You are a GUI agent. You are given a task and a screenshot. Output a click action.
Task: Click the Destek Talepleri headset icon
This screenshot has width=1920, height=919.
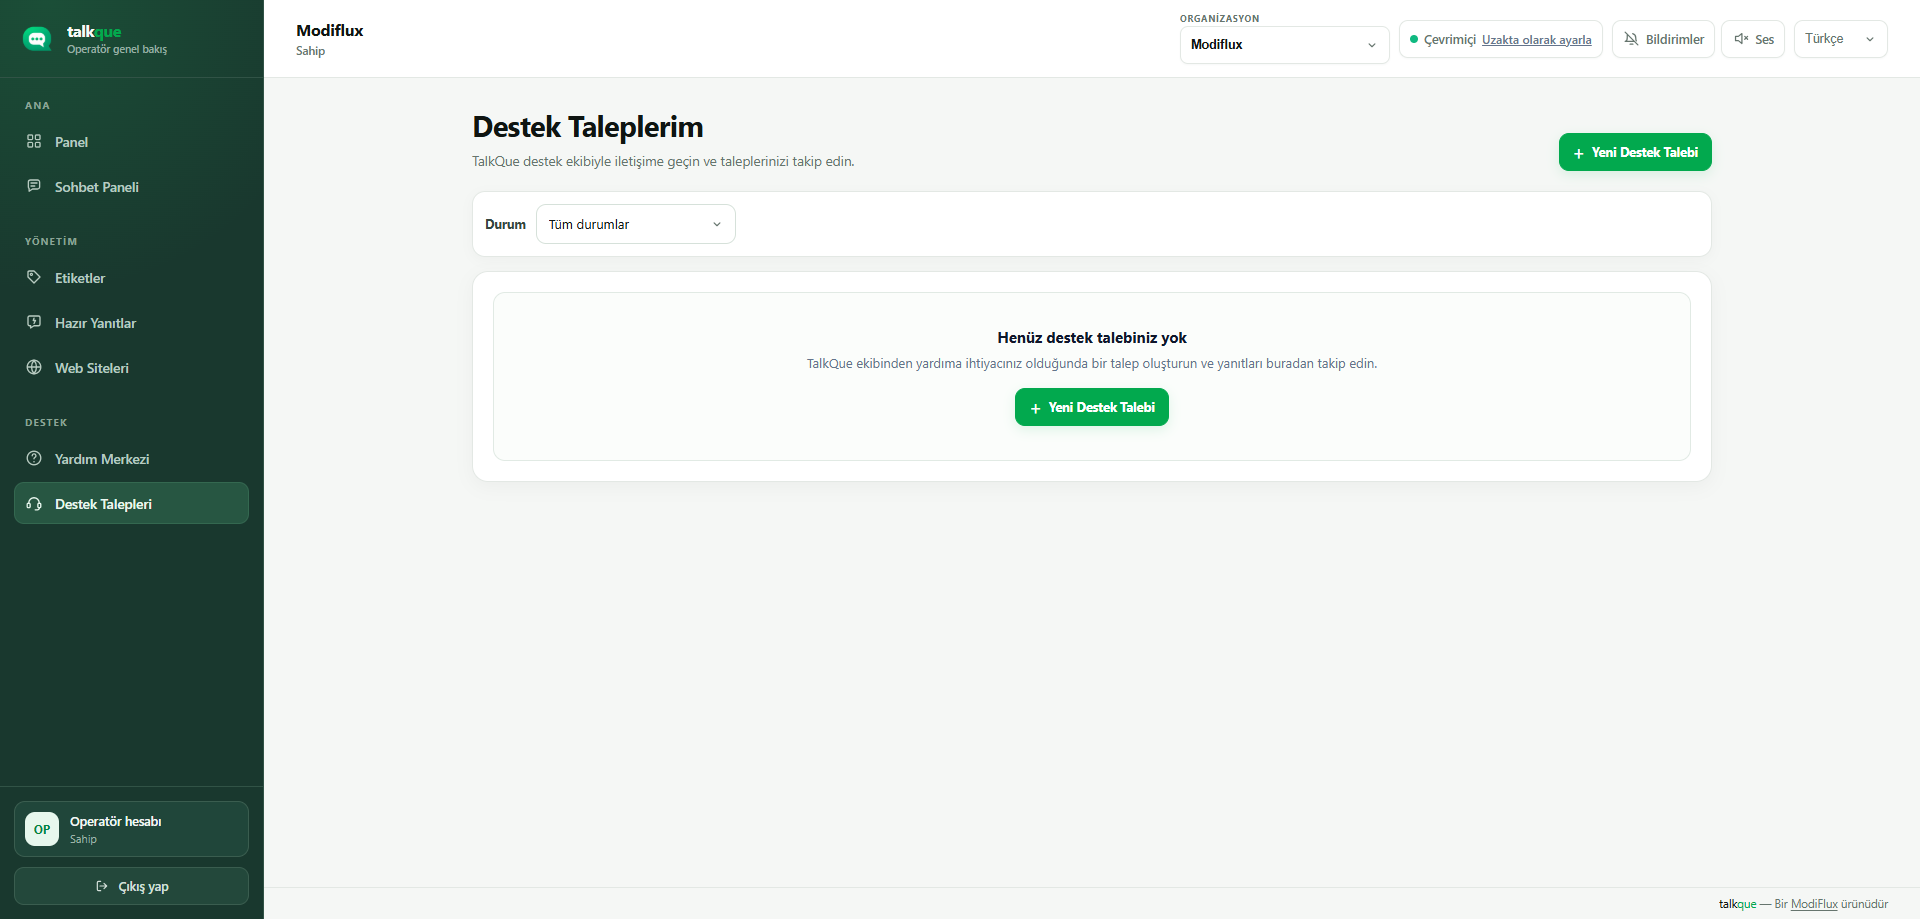34,503
